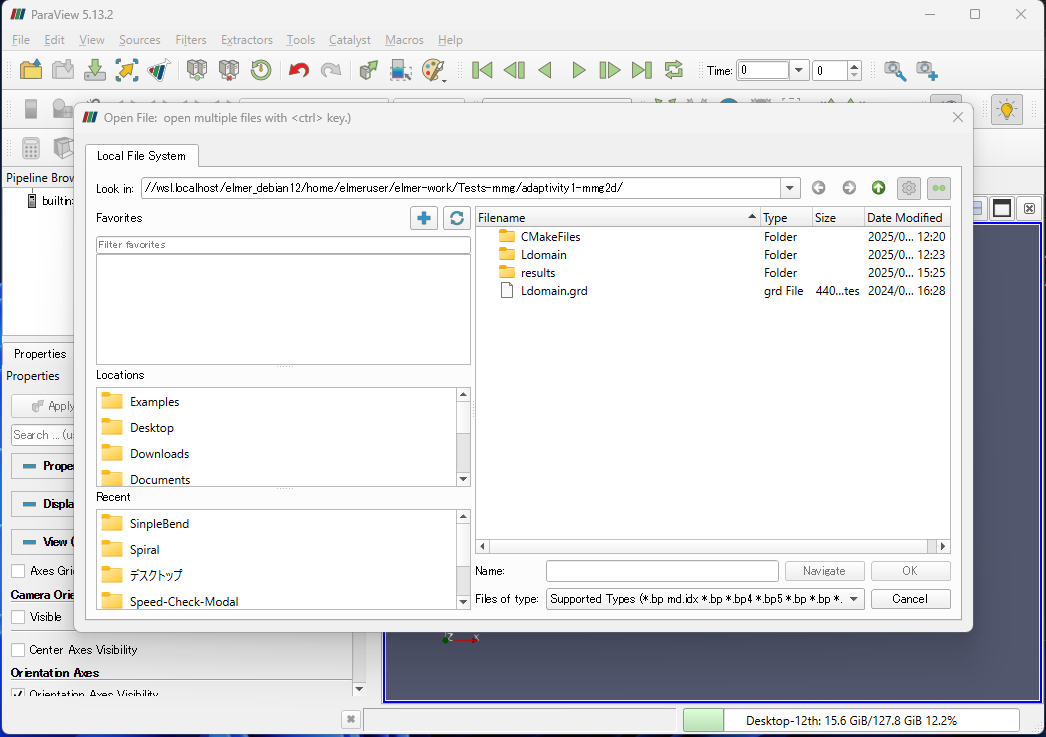Image resolution: width=1046 pixels, height=737 pixels.
Task: Go forward in file dialog history
Action: [x=849, y=188]
